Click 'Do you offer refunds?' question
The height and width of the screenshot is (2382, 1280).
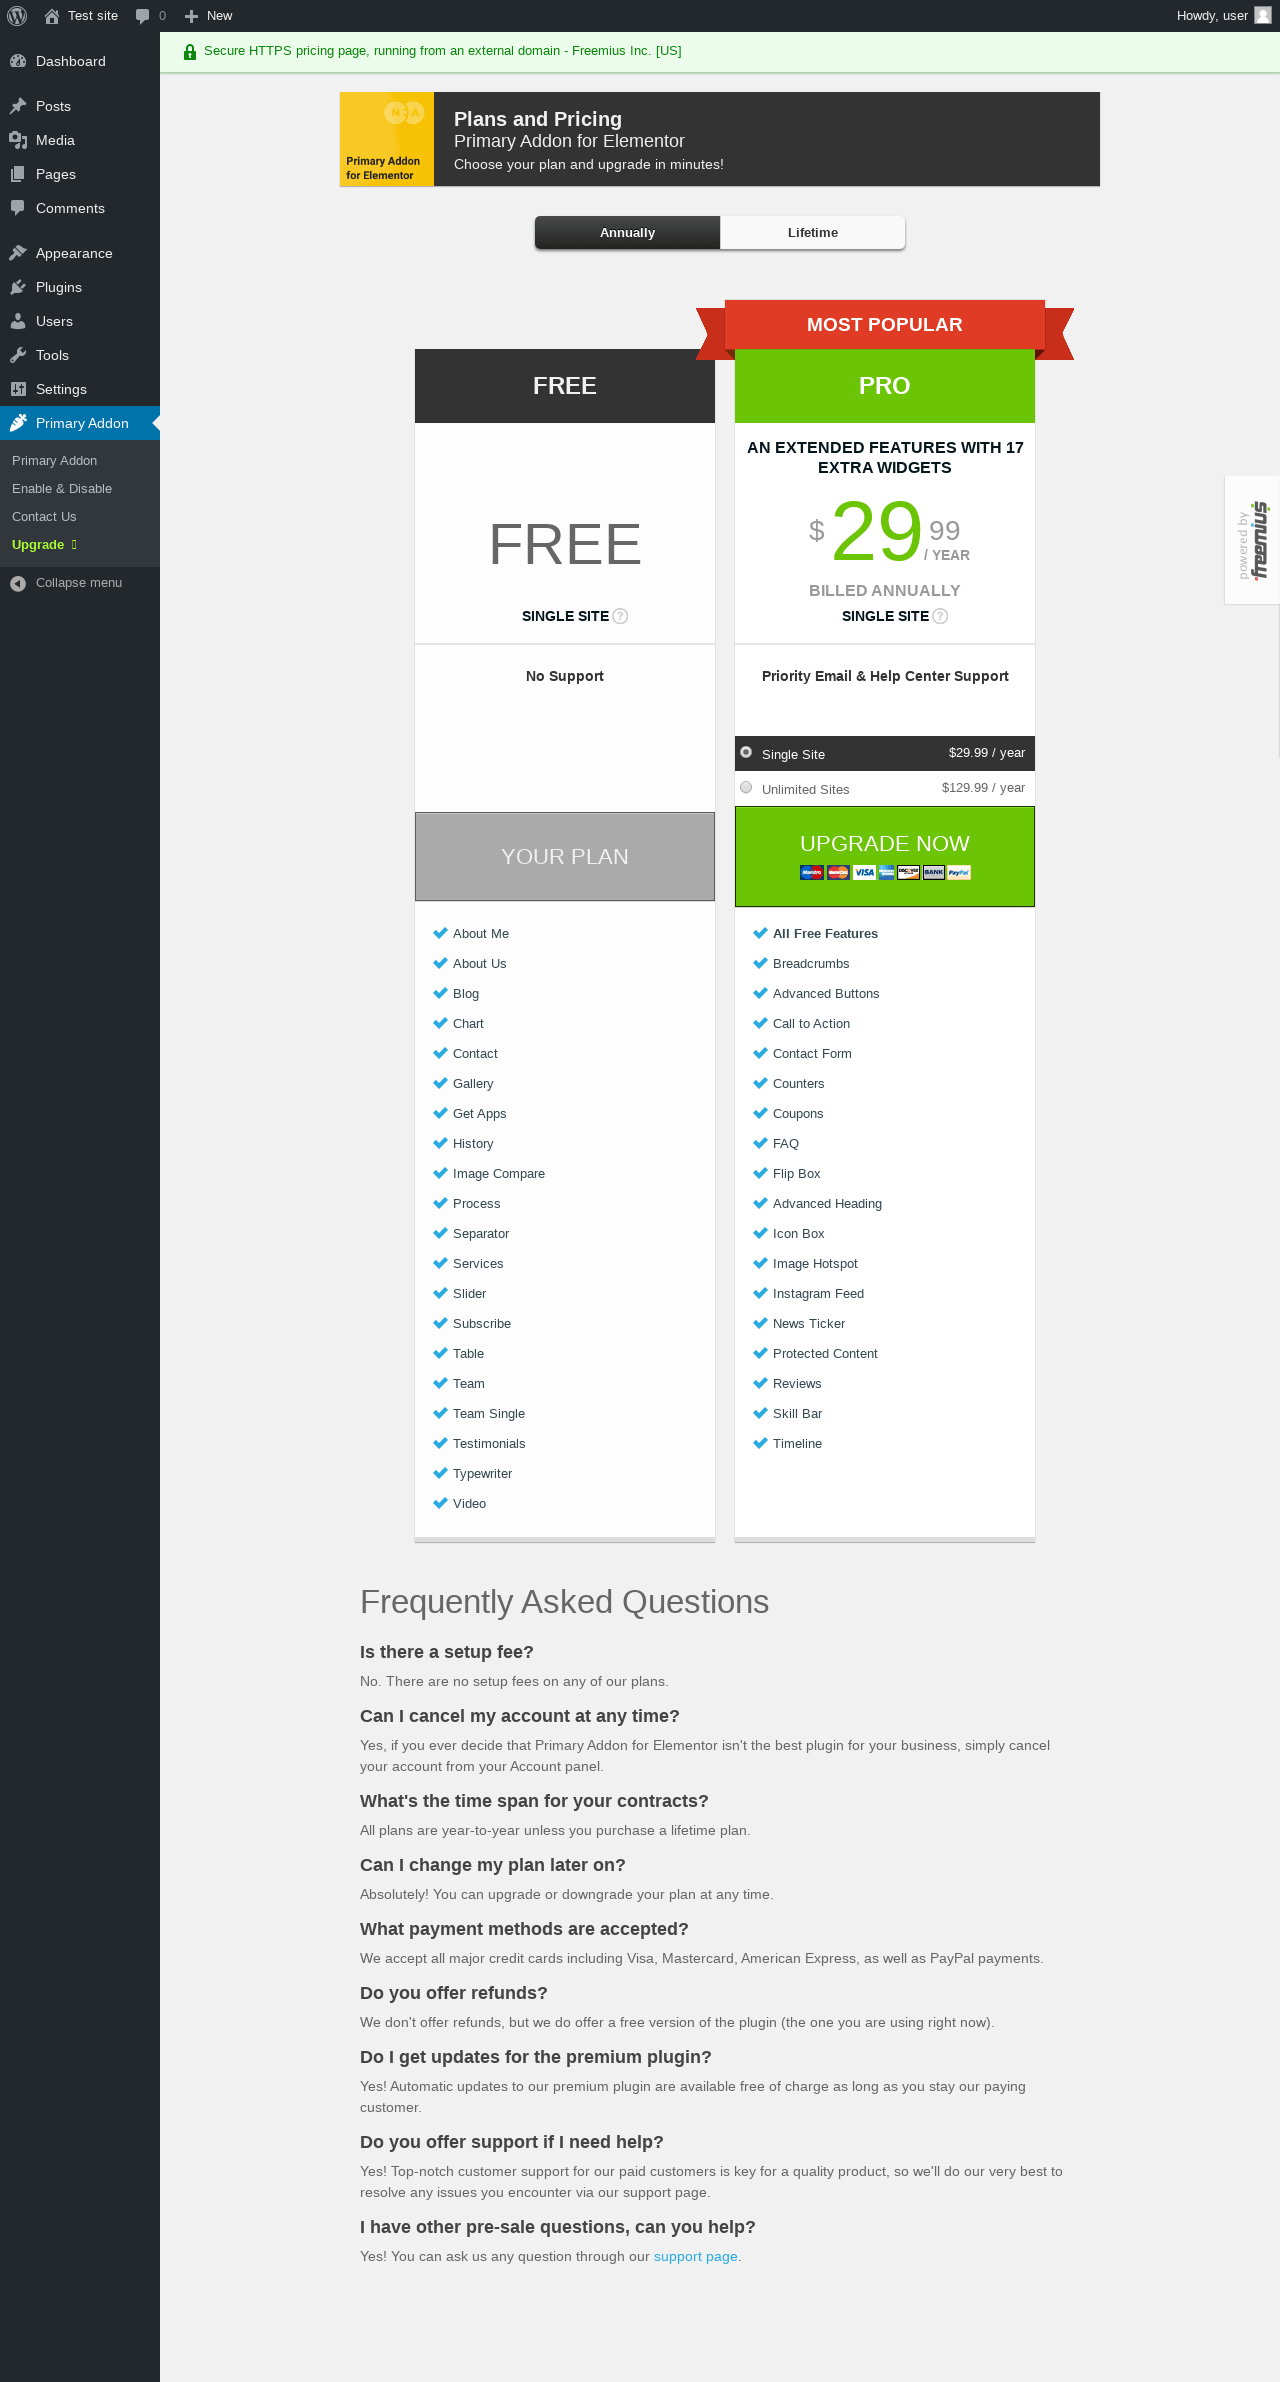[454, 1993]
